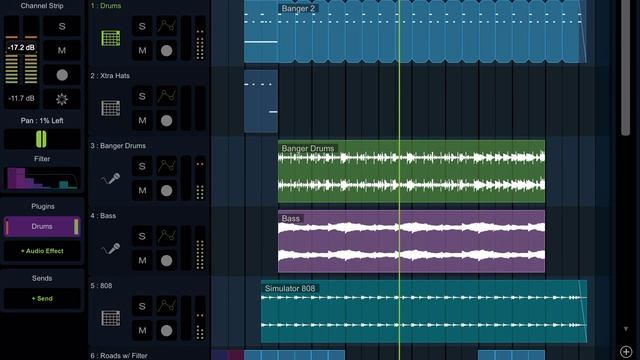This screenshot has width=640, height=360.
Task: Solo the Xtra Hats track
Action: click(x=142, y=96)
